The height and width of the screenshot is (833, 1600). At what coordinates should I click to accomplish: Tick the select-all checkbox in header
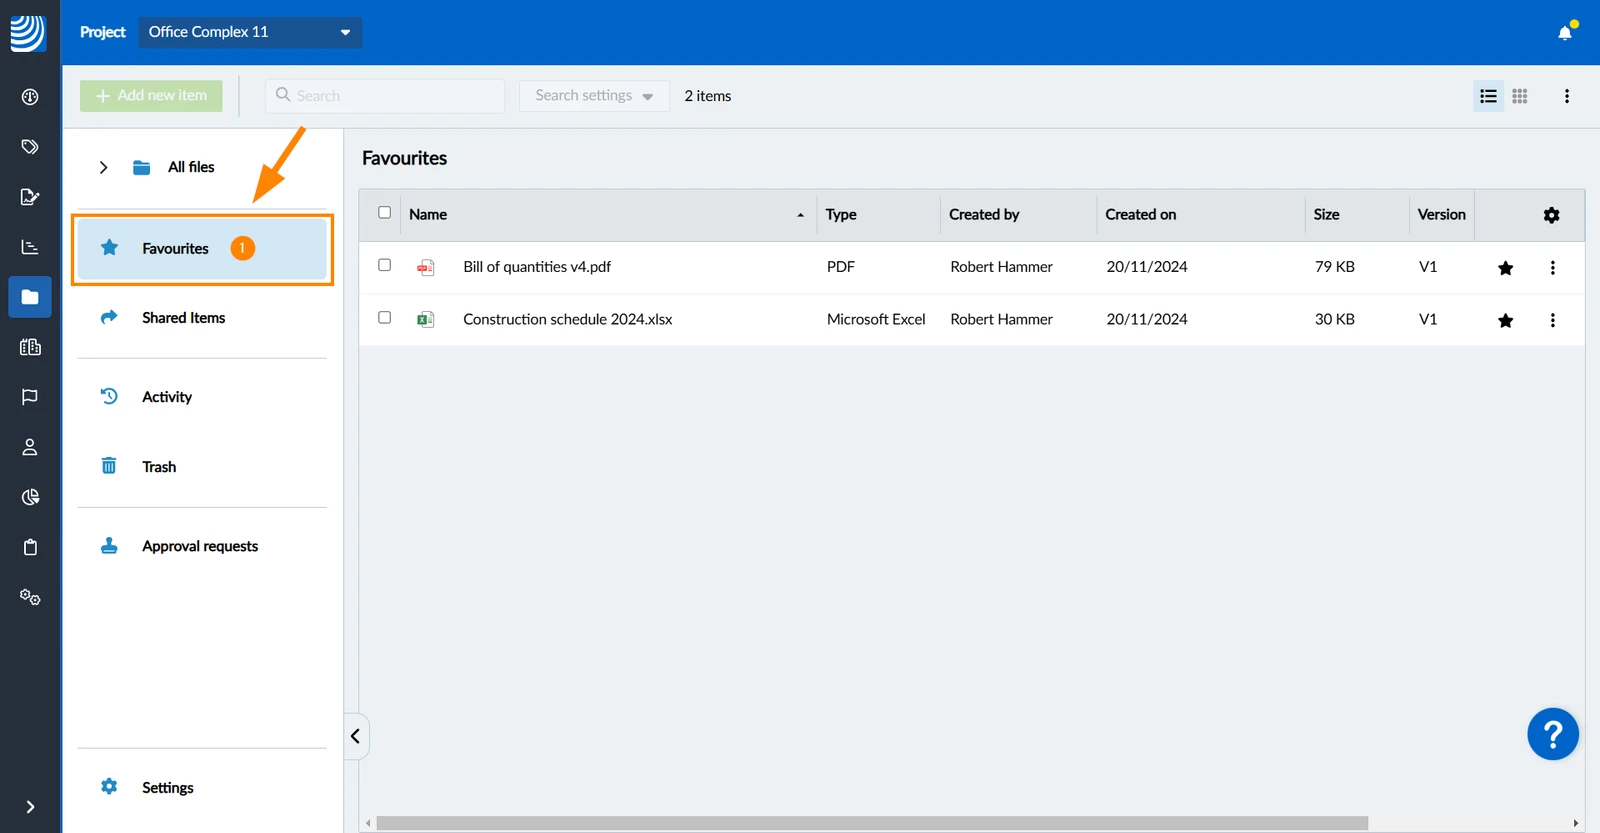[384, 213]
